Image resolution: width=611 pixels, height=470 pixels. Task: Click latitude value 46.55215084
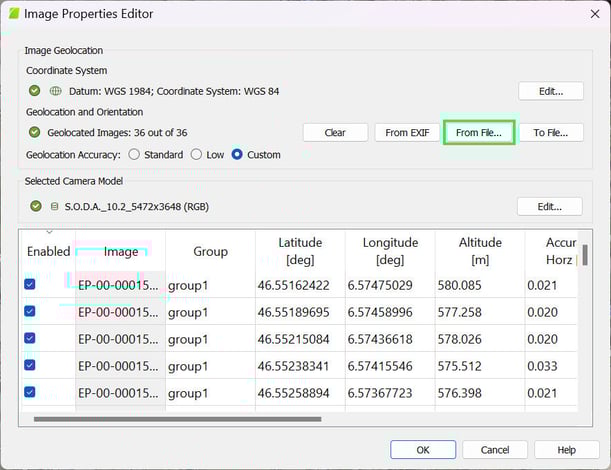[x=293, y=339]
